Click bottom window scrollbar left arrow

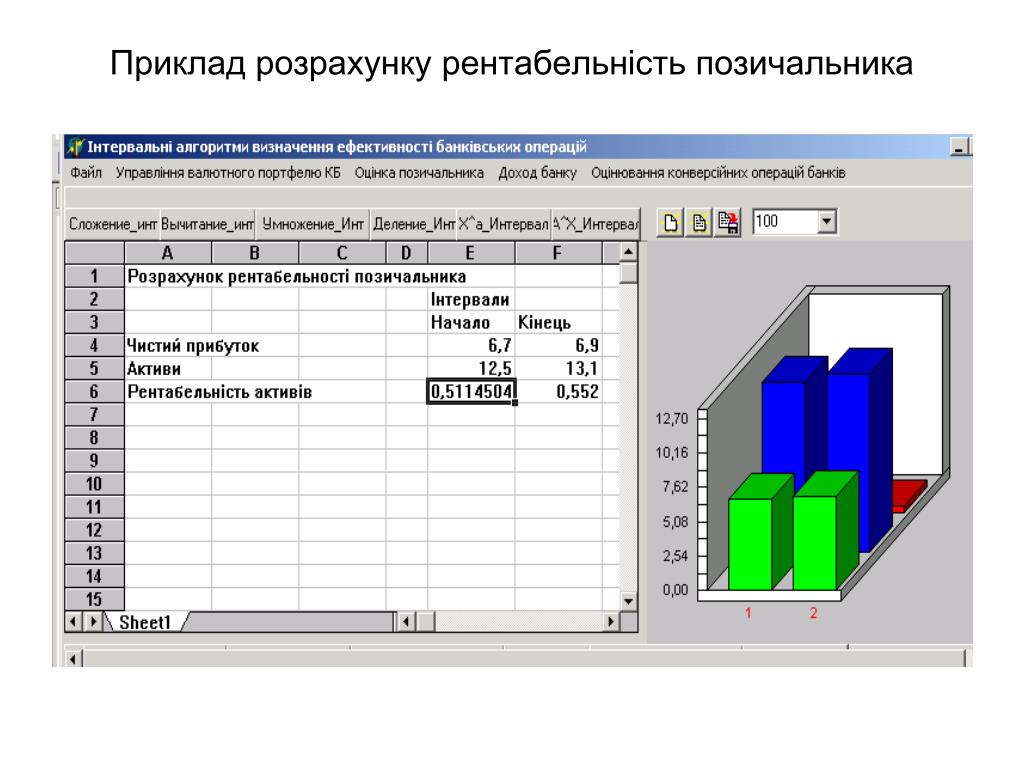click(x=72, y=659)
